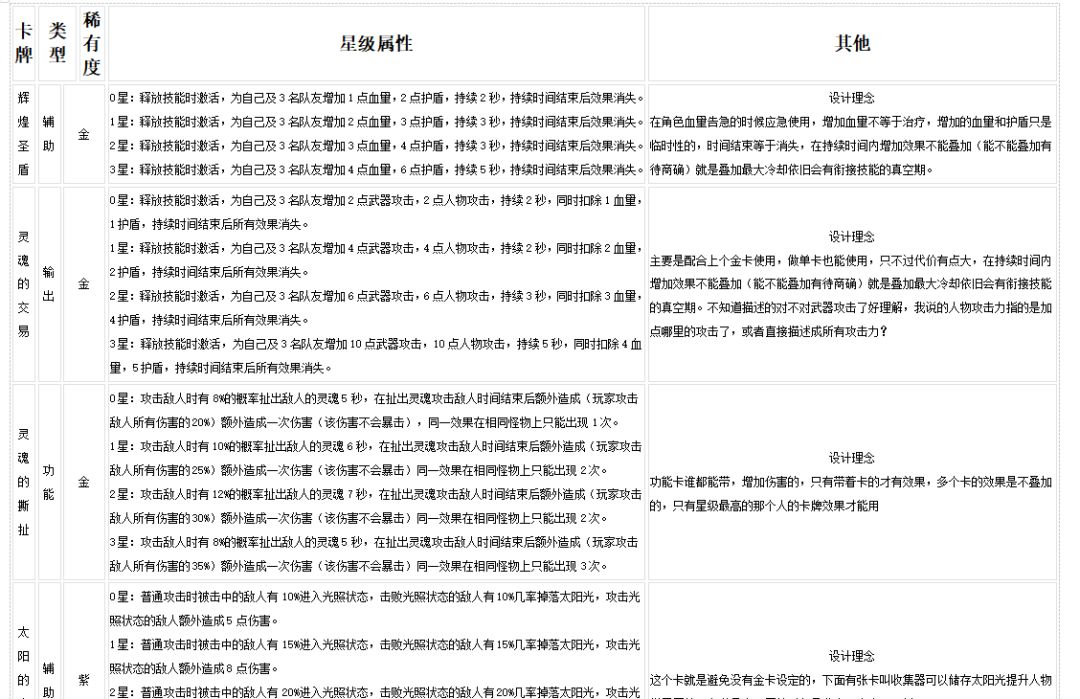Click the 输出 type cell
Screen dimensions: 1080x699
50,284
